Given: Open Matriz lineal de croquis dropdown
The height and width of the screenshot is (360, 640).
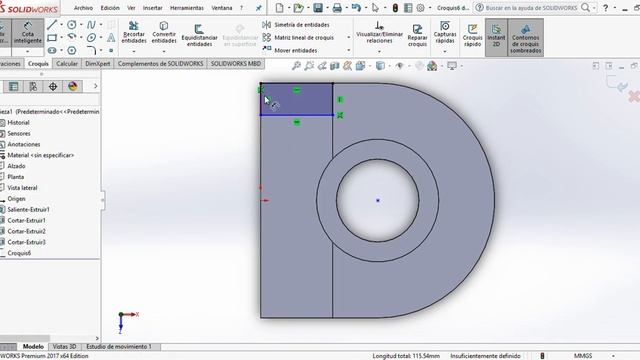Looking at the screenshot, I should tap(349, 38).
